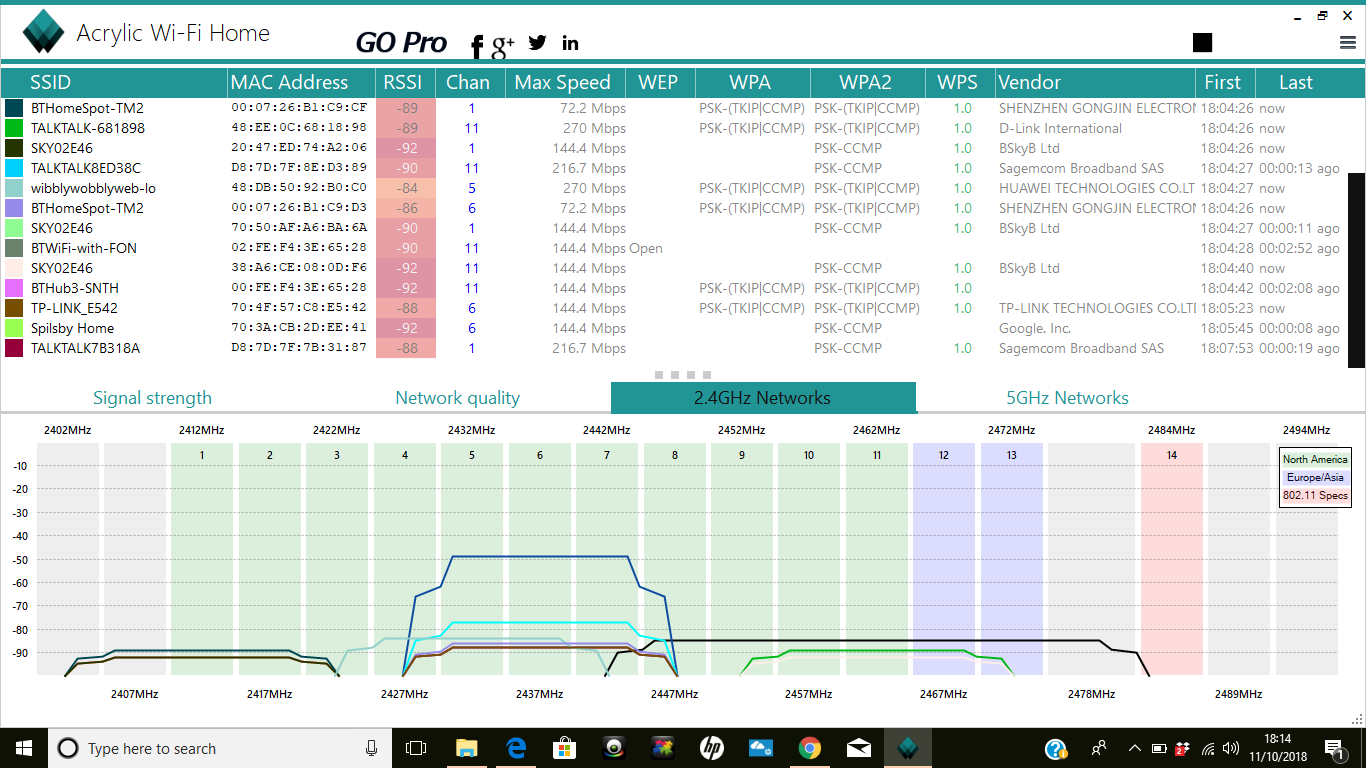The height and width of the screenshot is (768, 1366).
Task: Click the Twitter bird icon
Action: click(x=538, y=42)
